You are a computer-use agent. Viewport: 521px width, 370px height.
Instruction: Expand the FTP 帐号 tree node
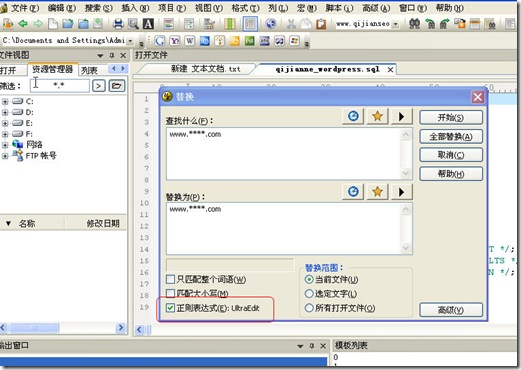click(5, 156)
